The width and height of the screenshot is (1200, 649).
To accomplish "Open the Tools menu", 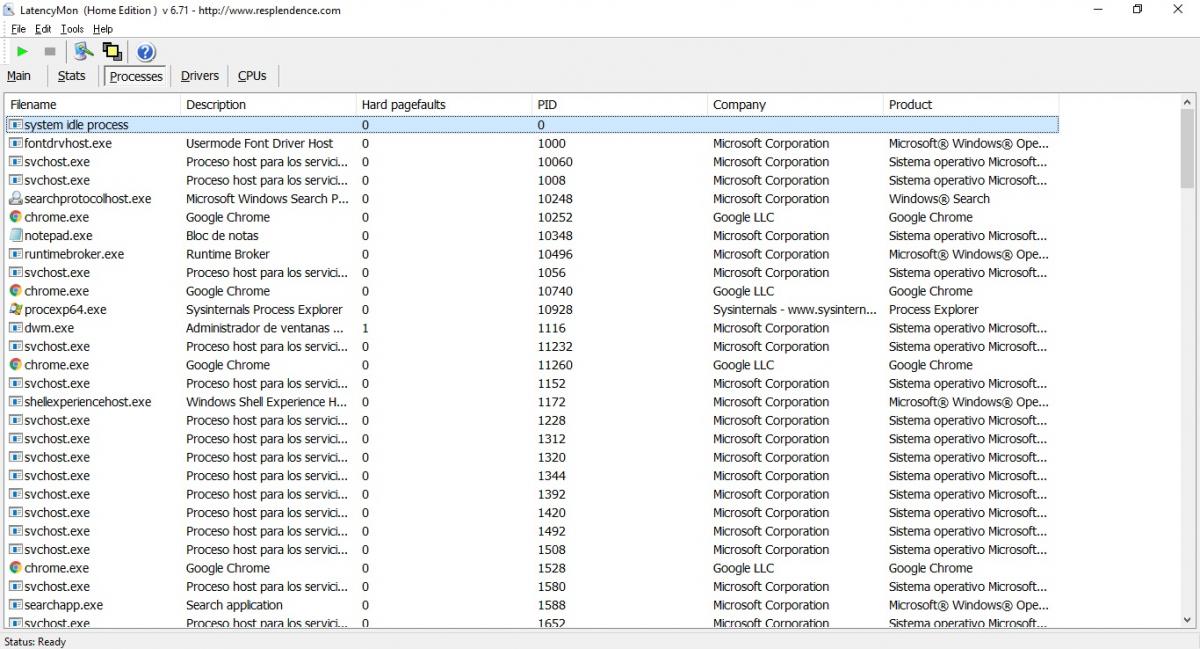I will coord(72,29).
